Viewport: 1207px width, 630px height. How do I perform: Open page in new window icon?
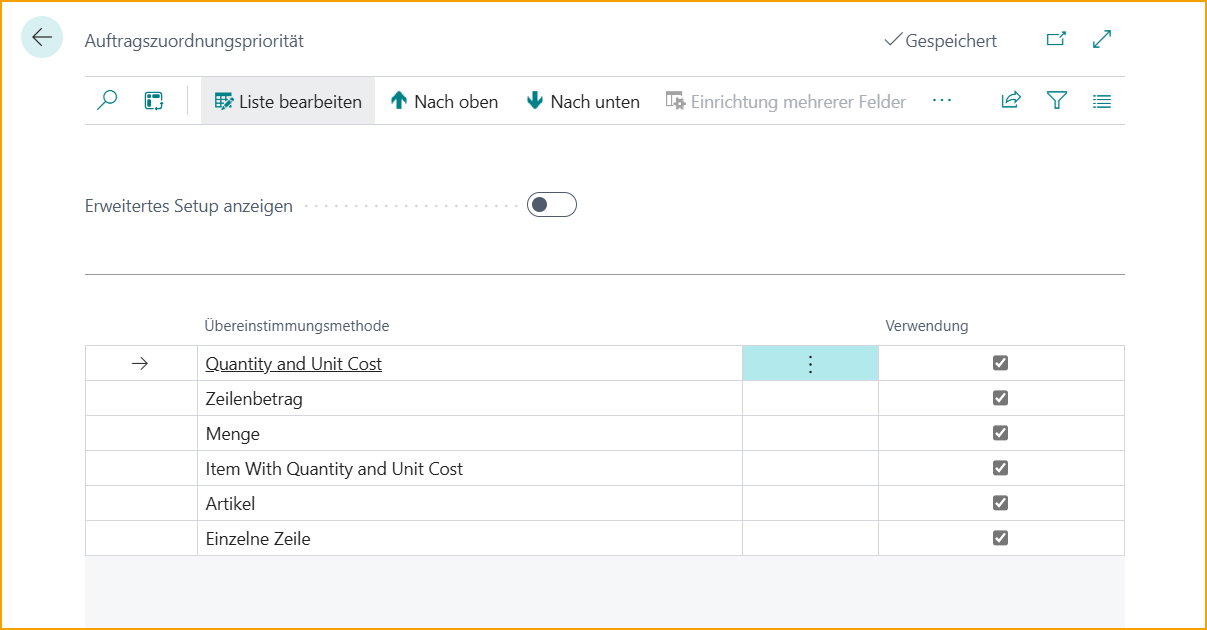(1056, 40)
